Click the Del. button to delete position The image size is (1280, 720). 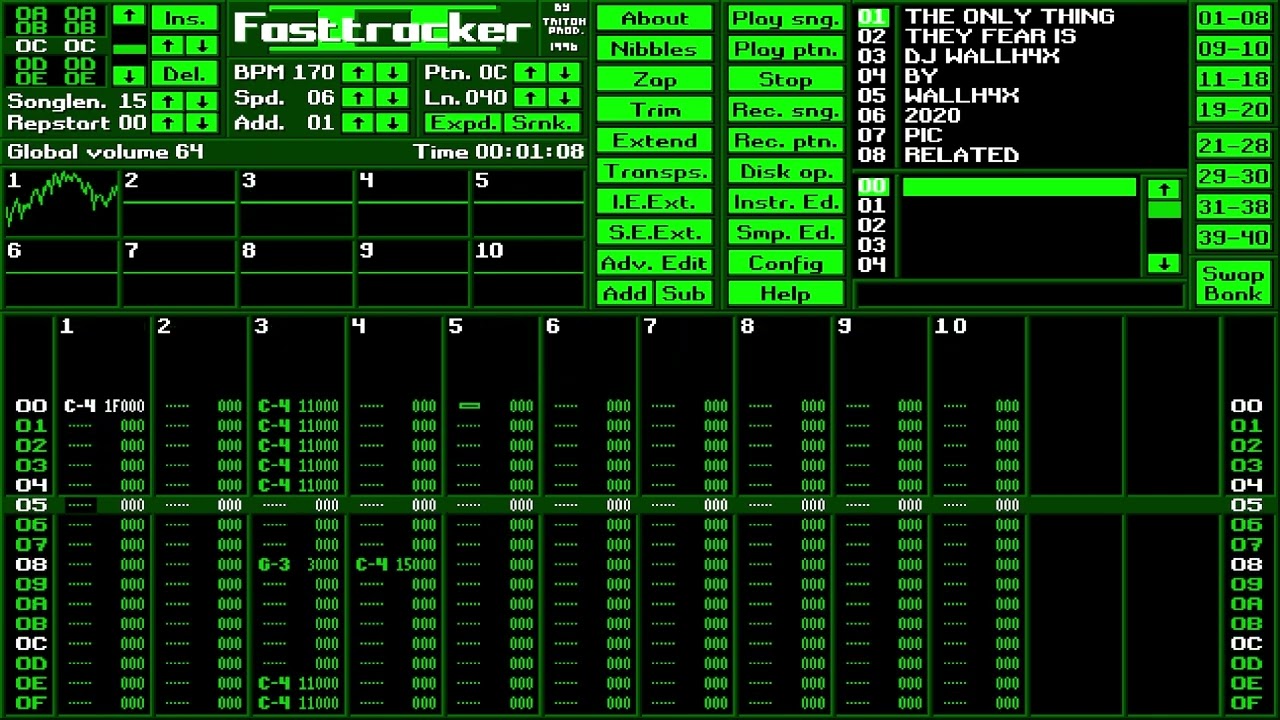click(185, 74)
